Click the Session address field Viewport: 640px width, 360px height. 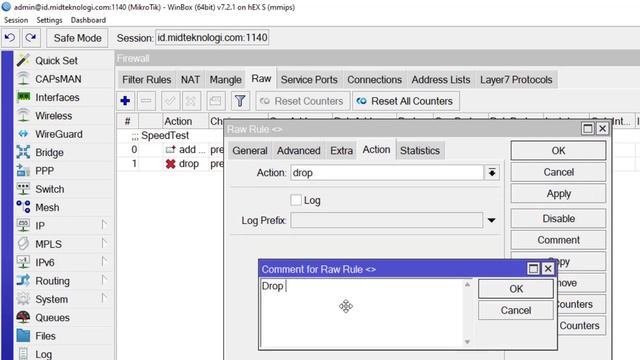(x=212, y=38)
